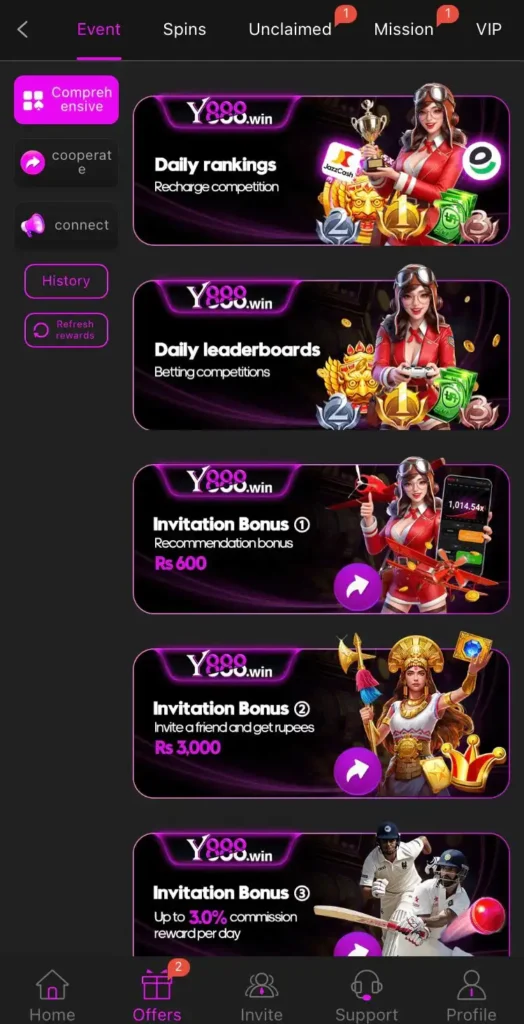Switch to the Spins tab

pos(184,29)
